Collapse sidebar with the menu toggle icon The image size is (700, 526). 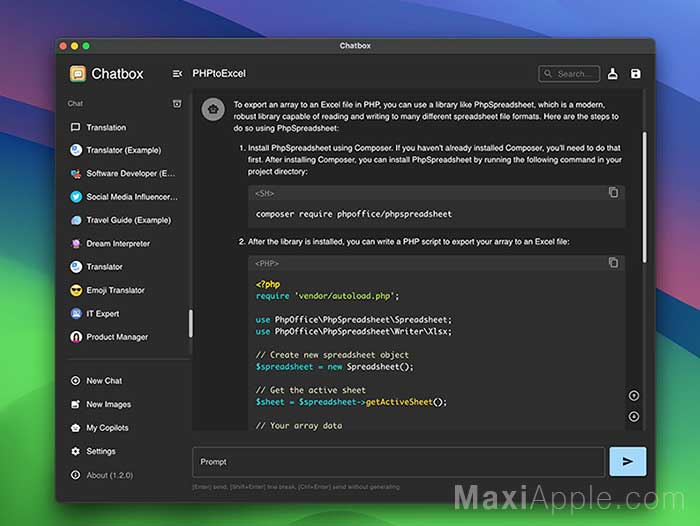pyautogui.click(x=177, y=74)
